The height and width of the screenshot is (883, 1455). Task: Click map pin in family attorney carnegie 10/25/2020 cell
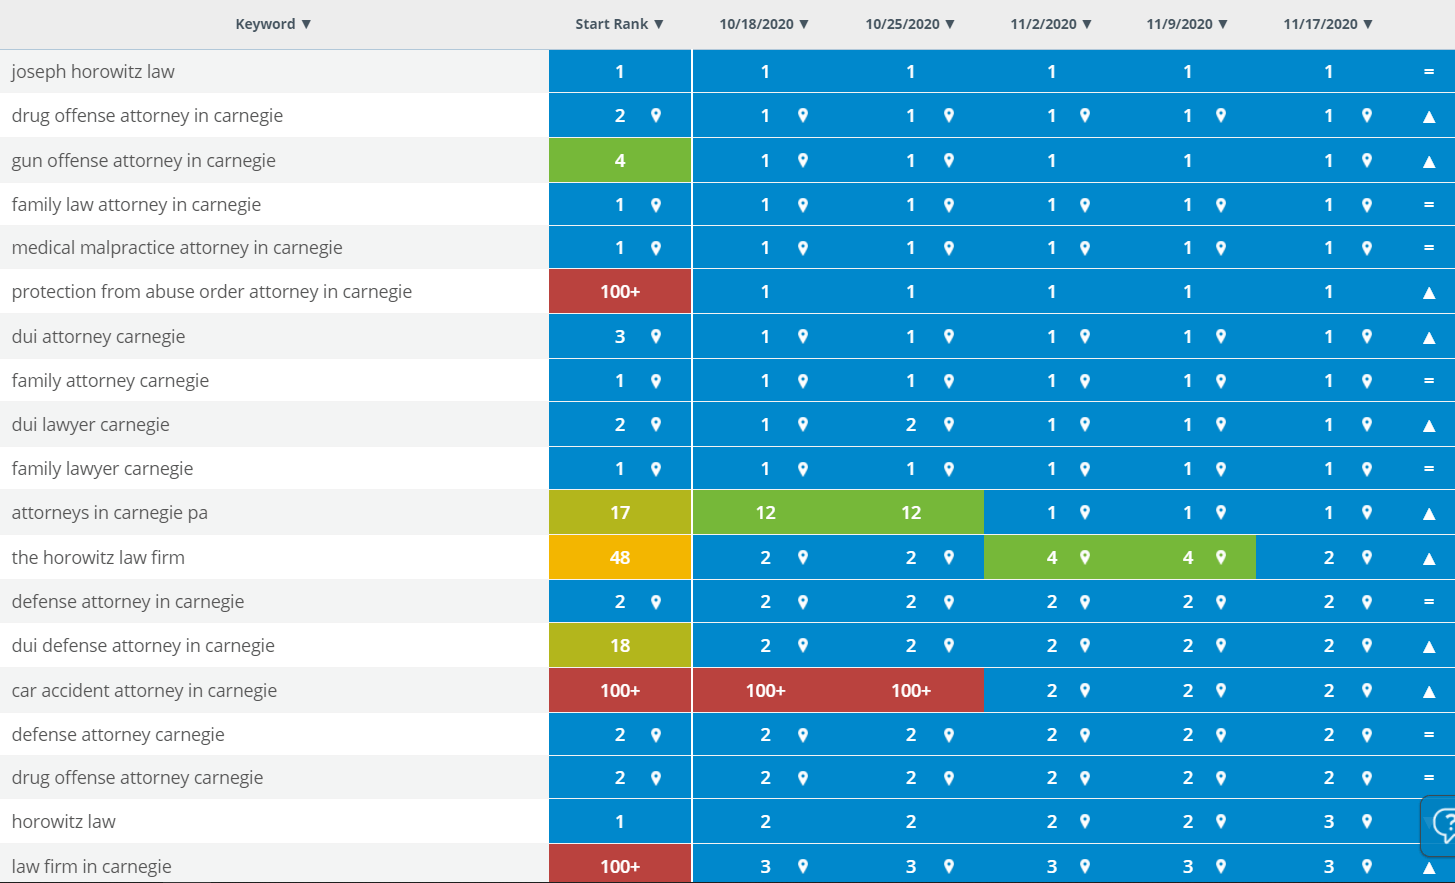[x=949, y=380]
